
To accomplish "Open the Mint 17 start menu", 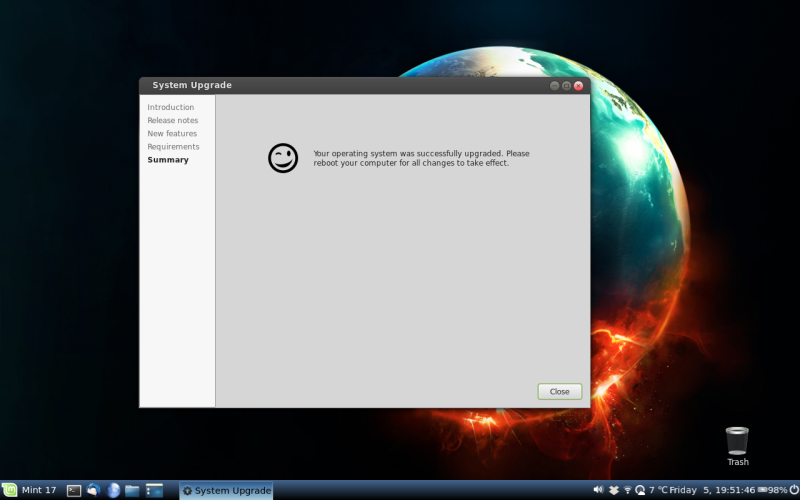I will pyautogui.click(x=30, y=490).
